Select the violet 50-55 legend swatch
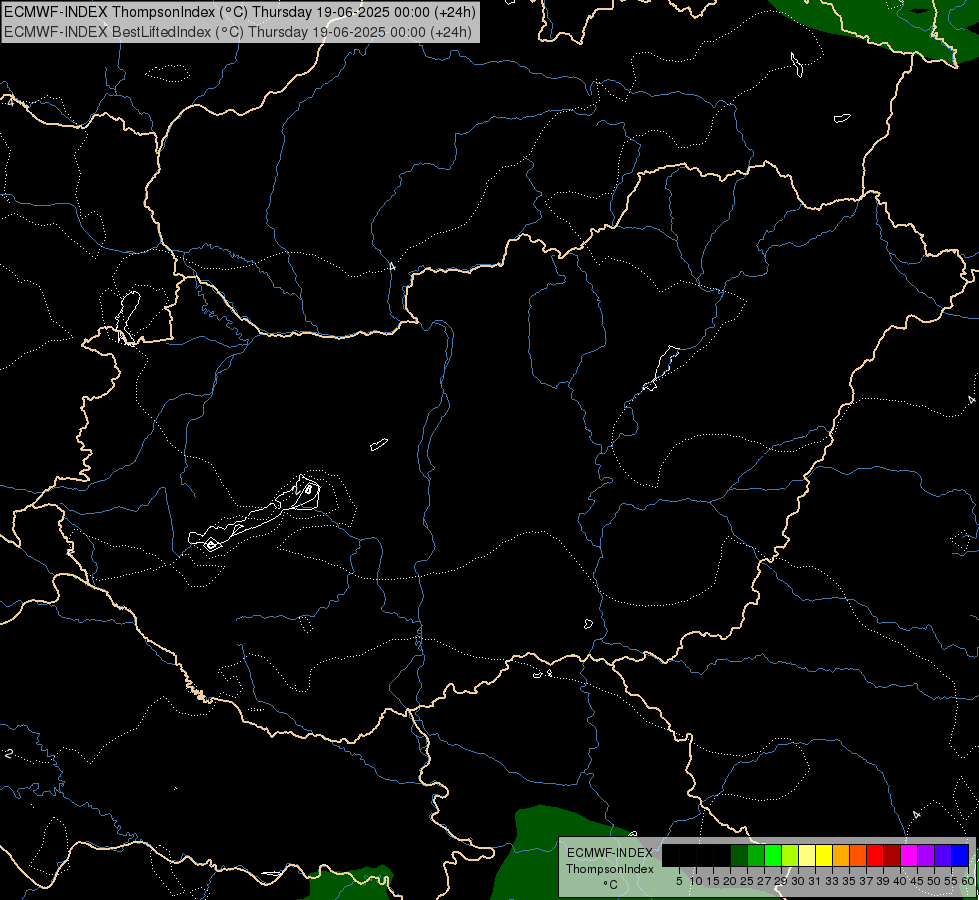The height and width of the screenshot is (900, 979). click(x=943, y=855)
